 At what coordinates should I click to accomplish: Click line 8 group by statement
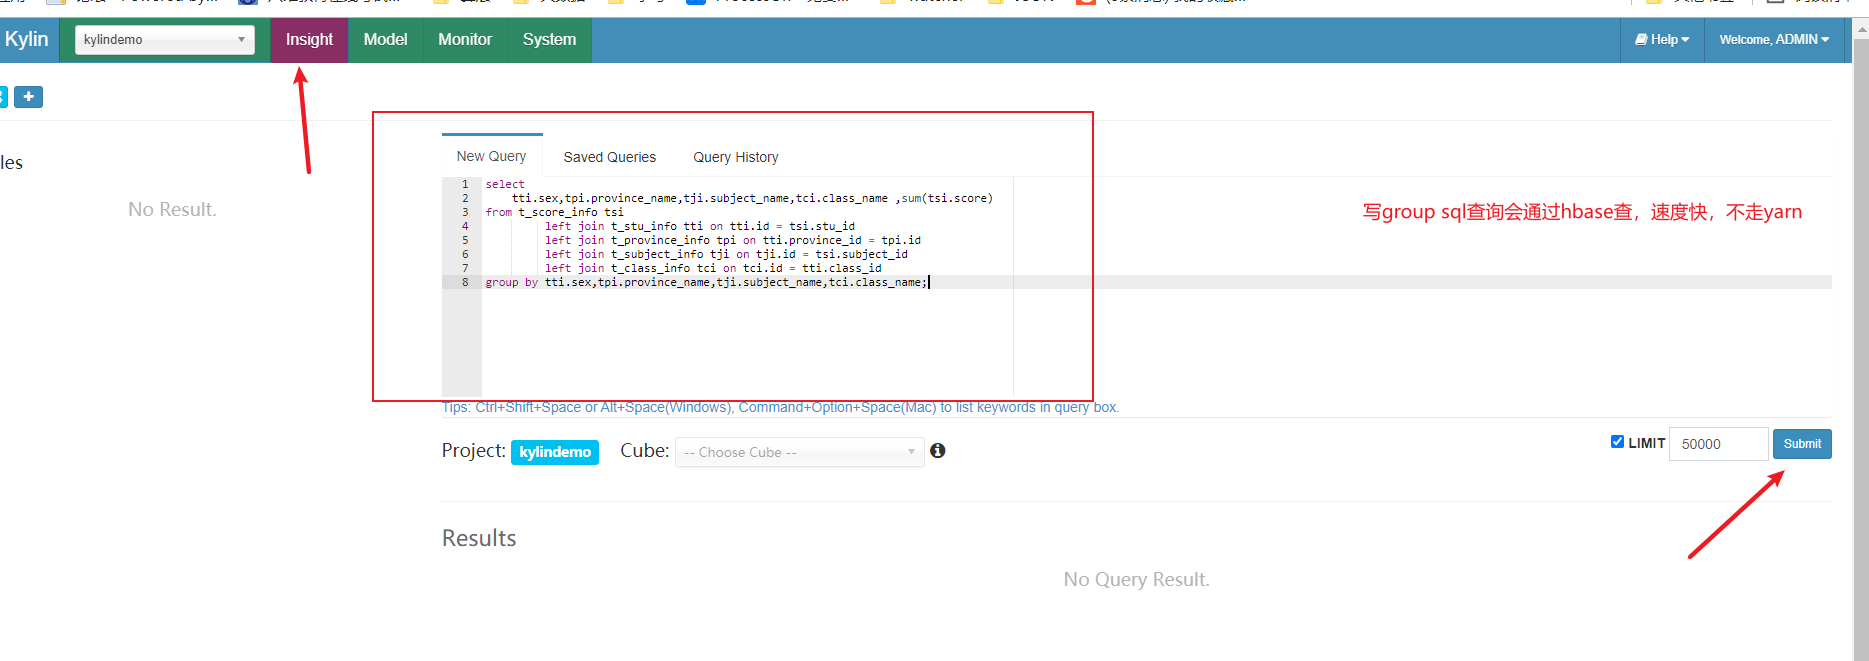pyautogui.click(x=707, y=283)
